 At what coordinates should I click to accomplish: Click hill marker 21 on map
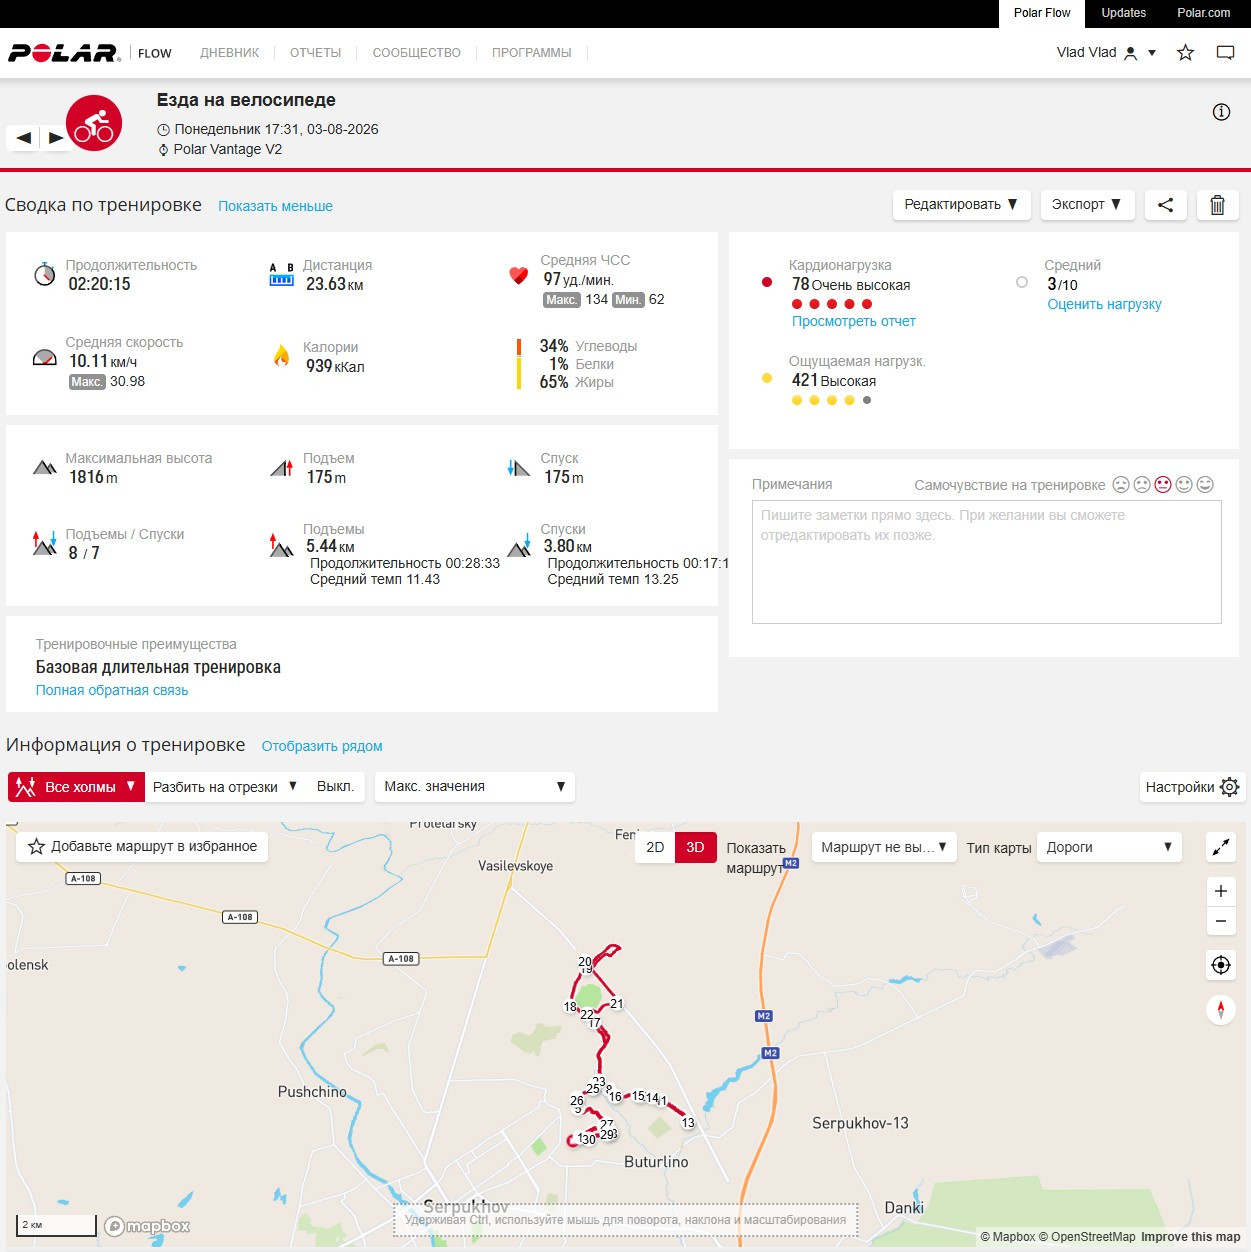[617, 1004]
